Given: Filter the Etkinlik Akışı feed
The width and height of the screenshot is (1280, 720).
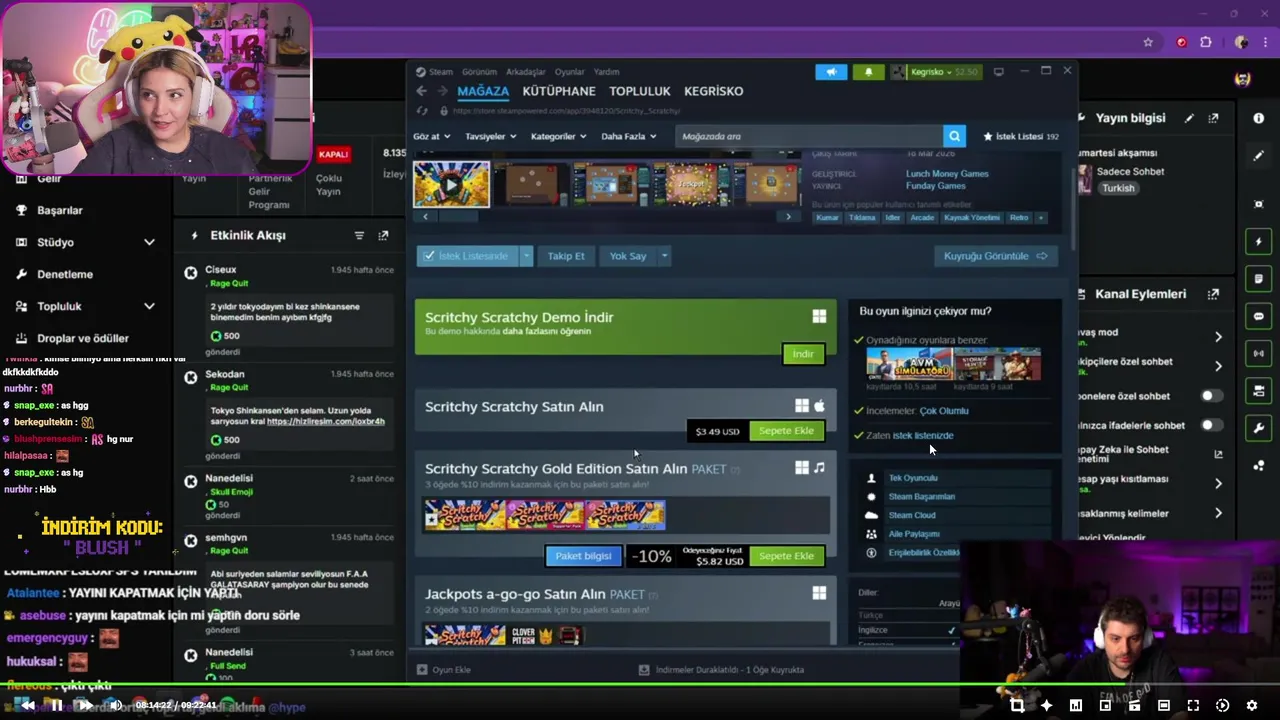Looking at the screenshot, I should (x=359, y=235).
